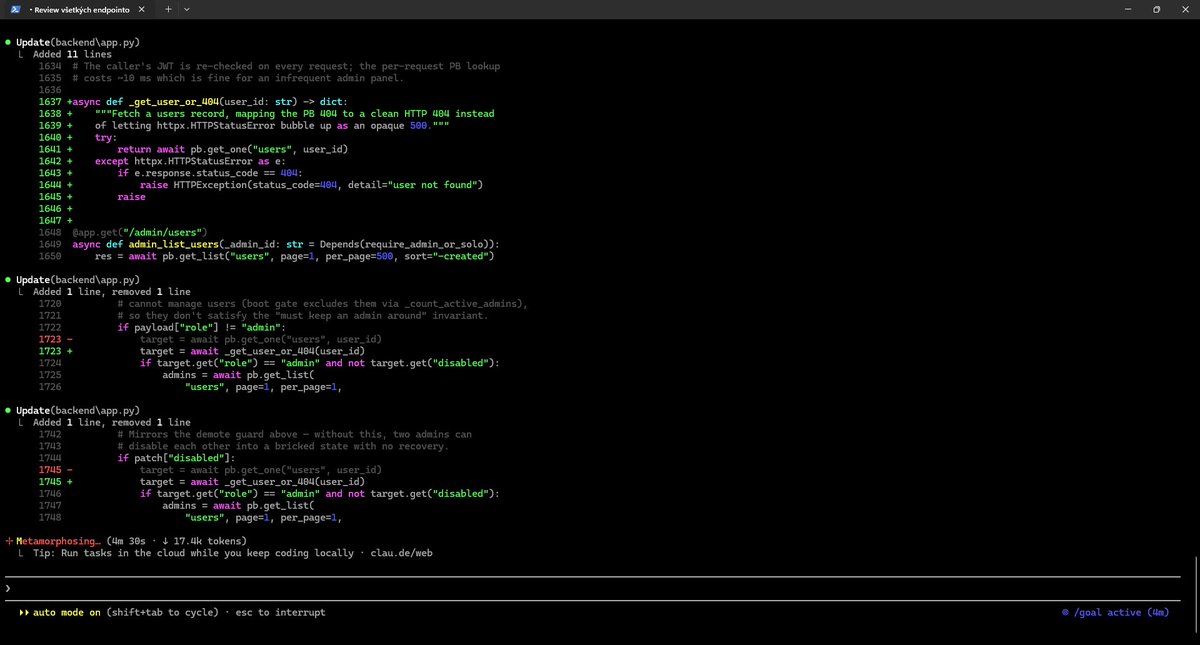Image resolution: width=1200 pixels, height=645 pixels.
Task: Click line 1722 'if payload["role"] != "admin":'
Action: [x=202, y=327]
